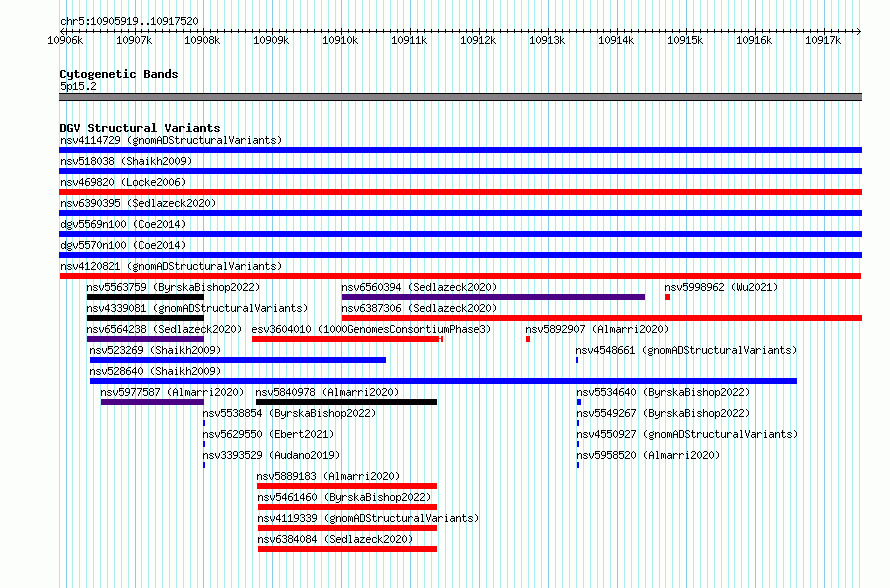Click ruler position 10908k

(x=203, y=40)
